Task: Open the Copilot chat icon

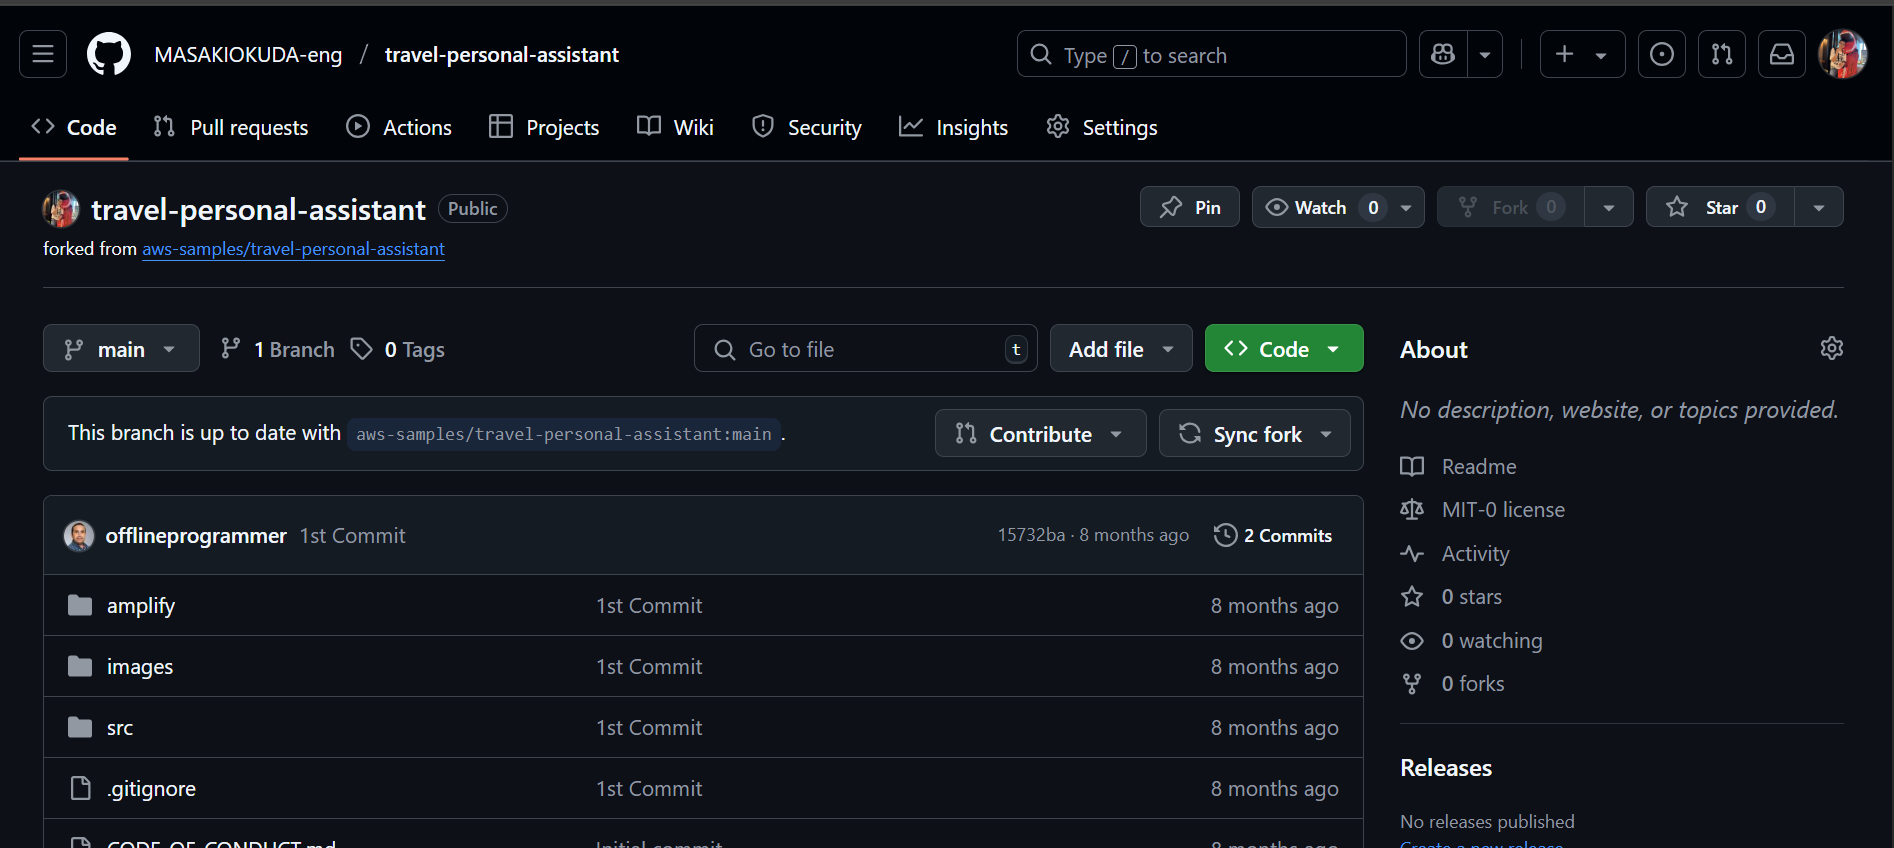Action: click(1443, 54)
